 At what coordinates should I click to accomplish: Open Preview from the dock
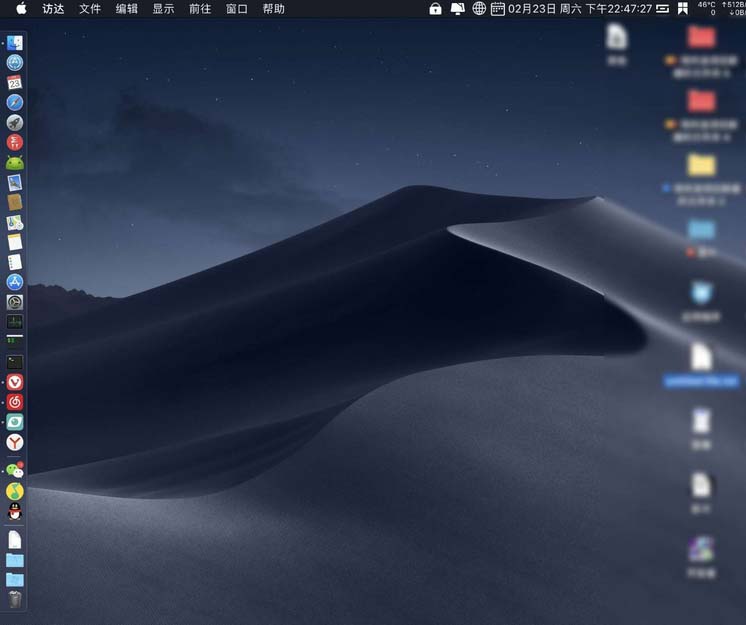(x=15, y=183)
